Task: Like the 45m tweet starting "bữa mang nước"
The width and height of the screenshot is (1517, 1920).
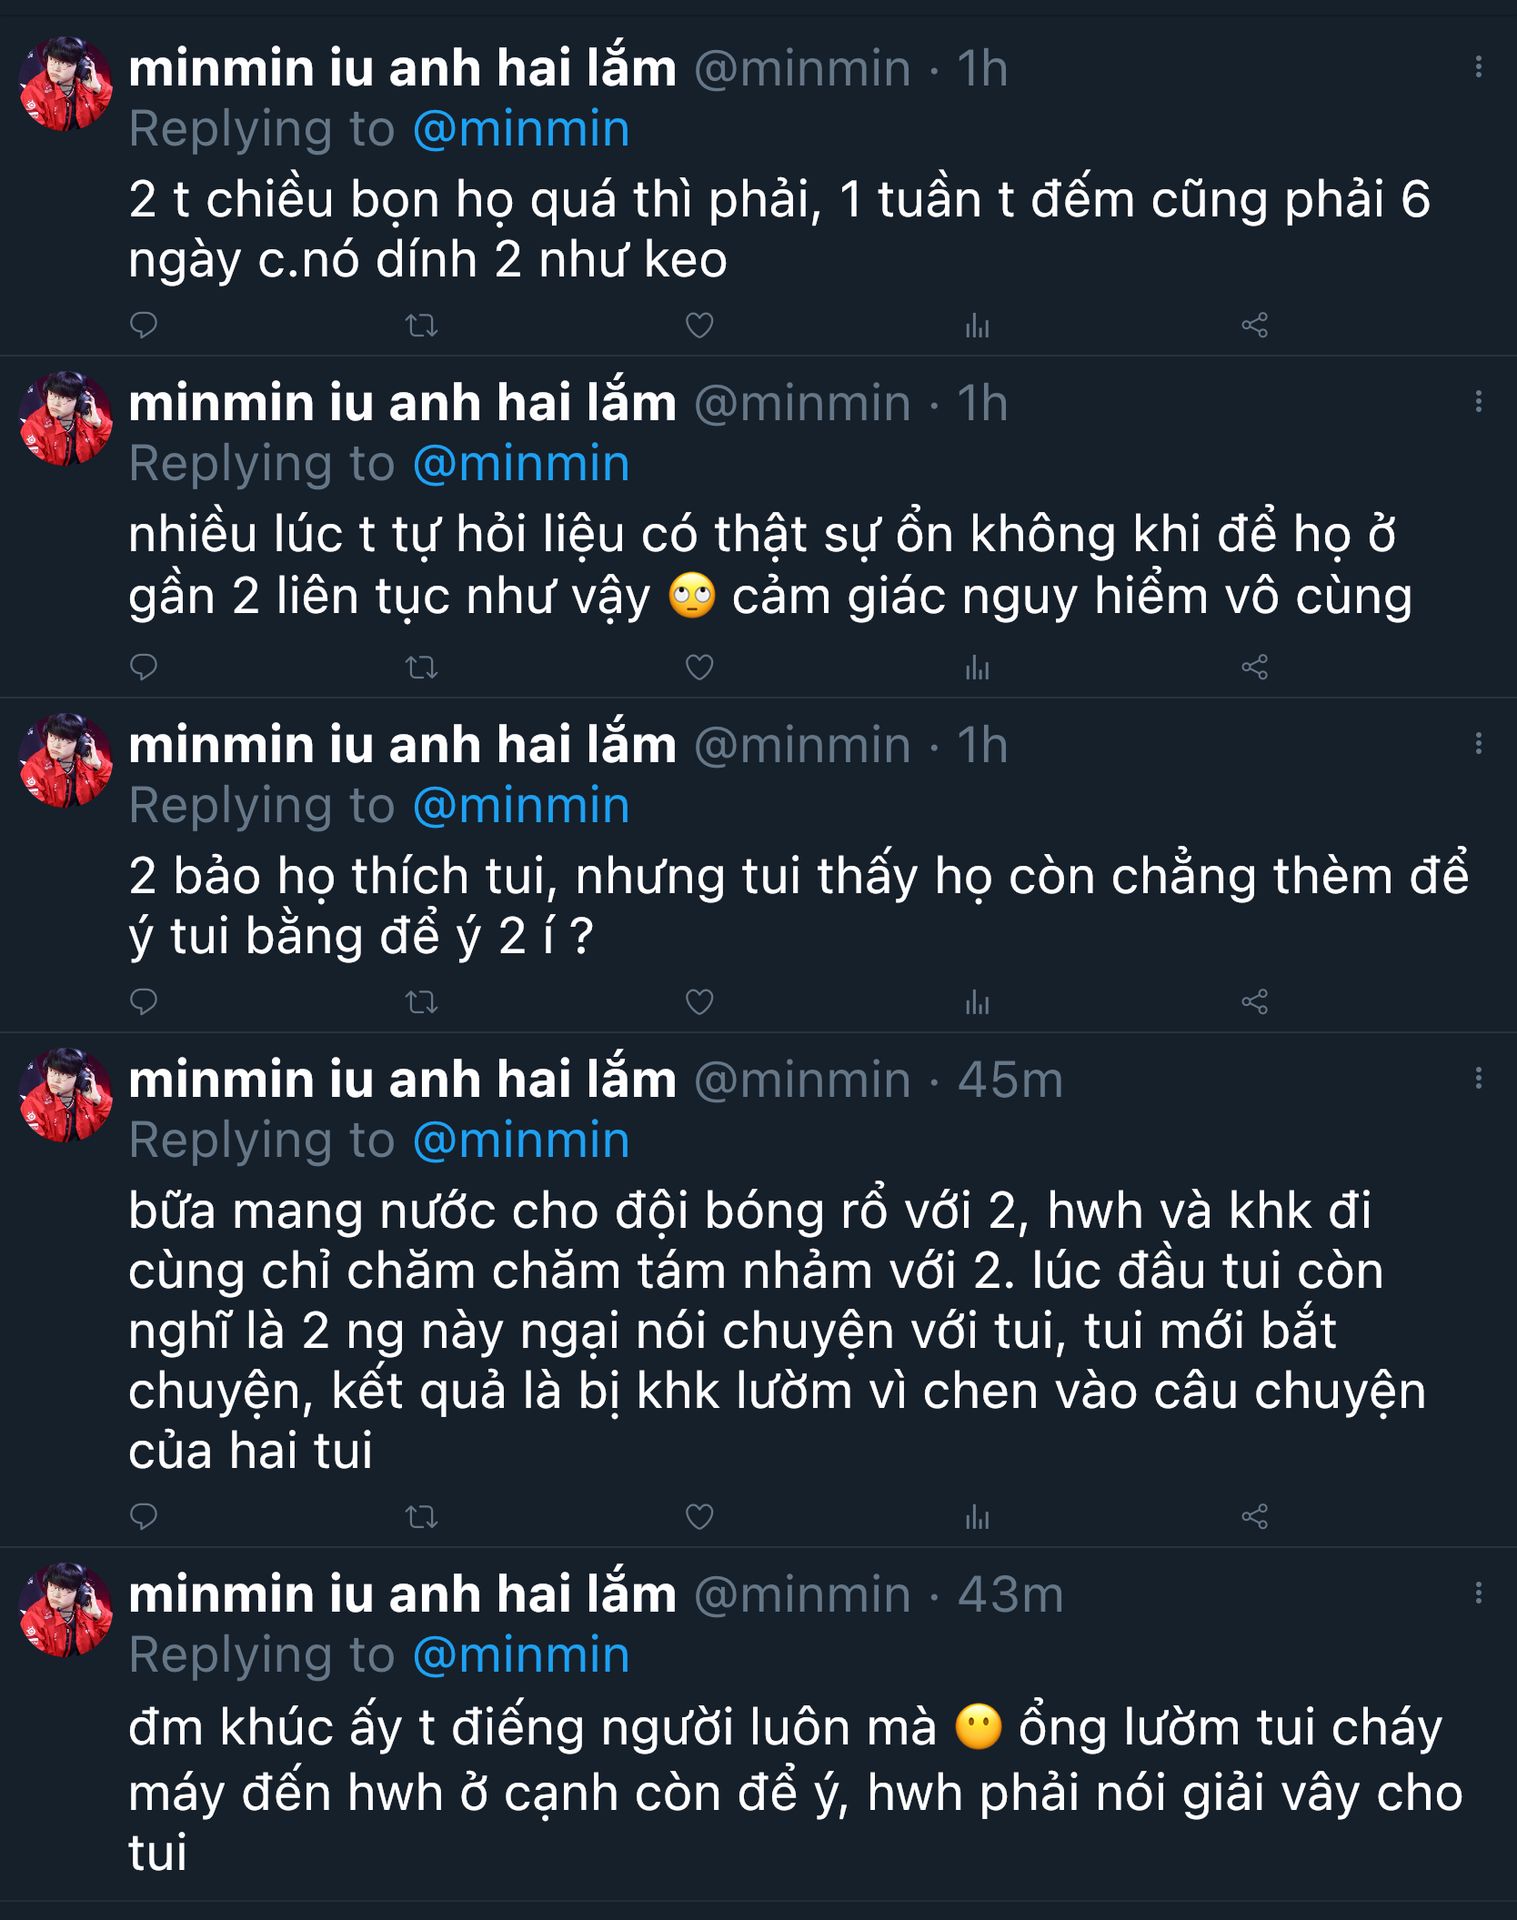Action: [699, 1517]
